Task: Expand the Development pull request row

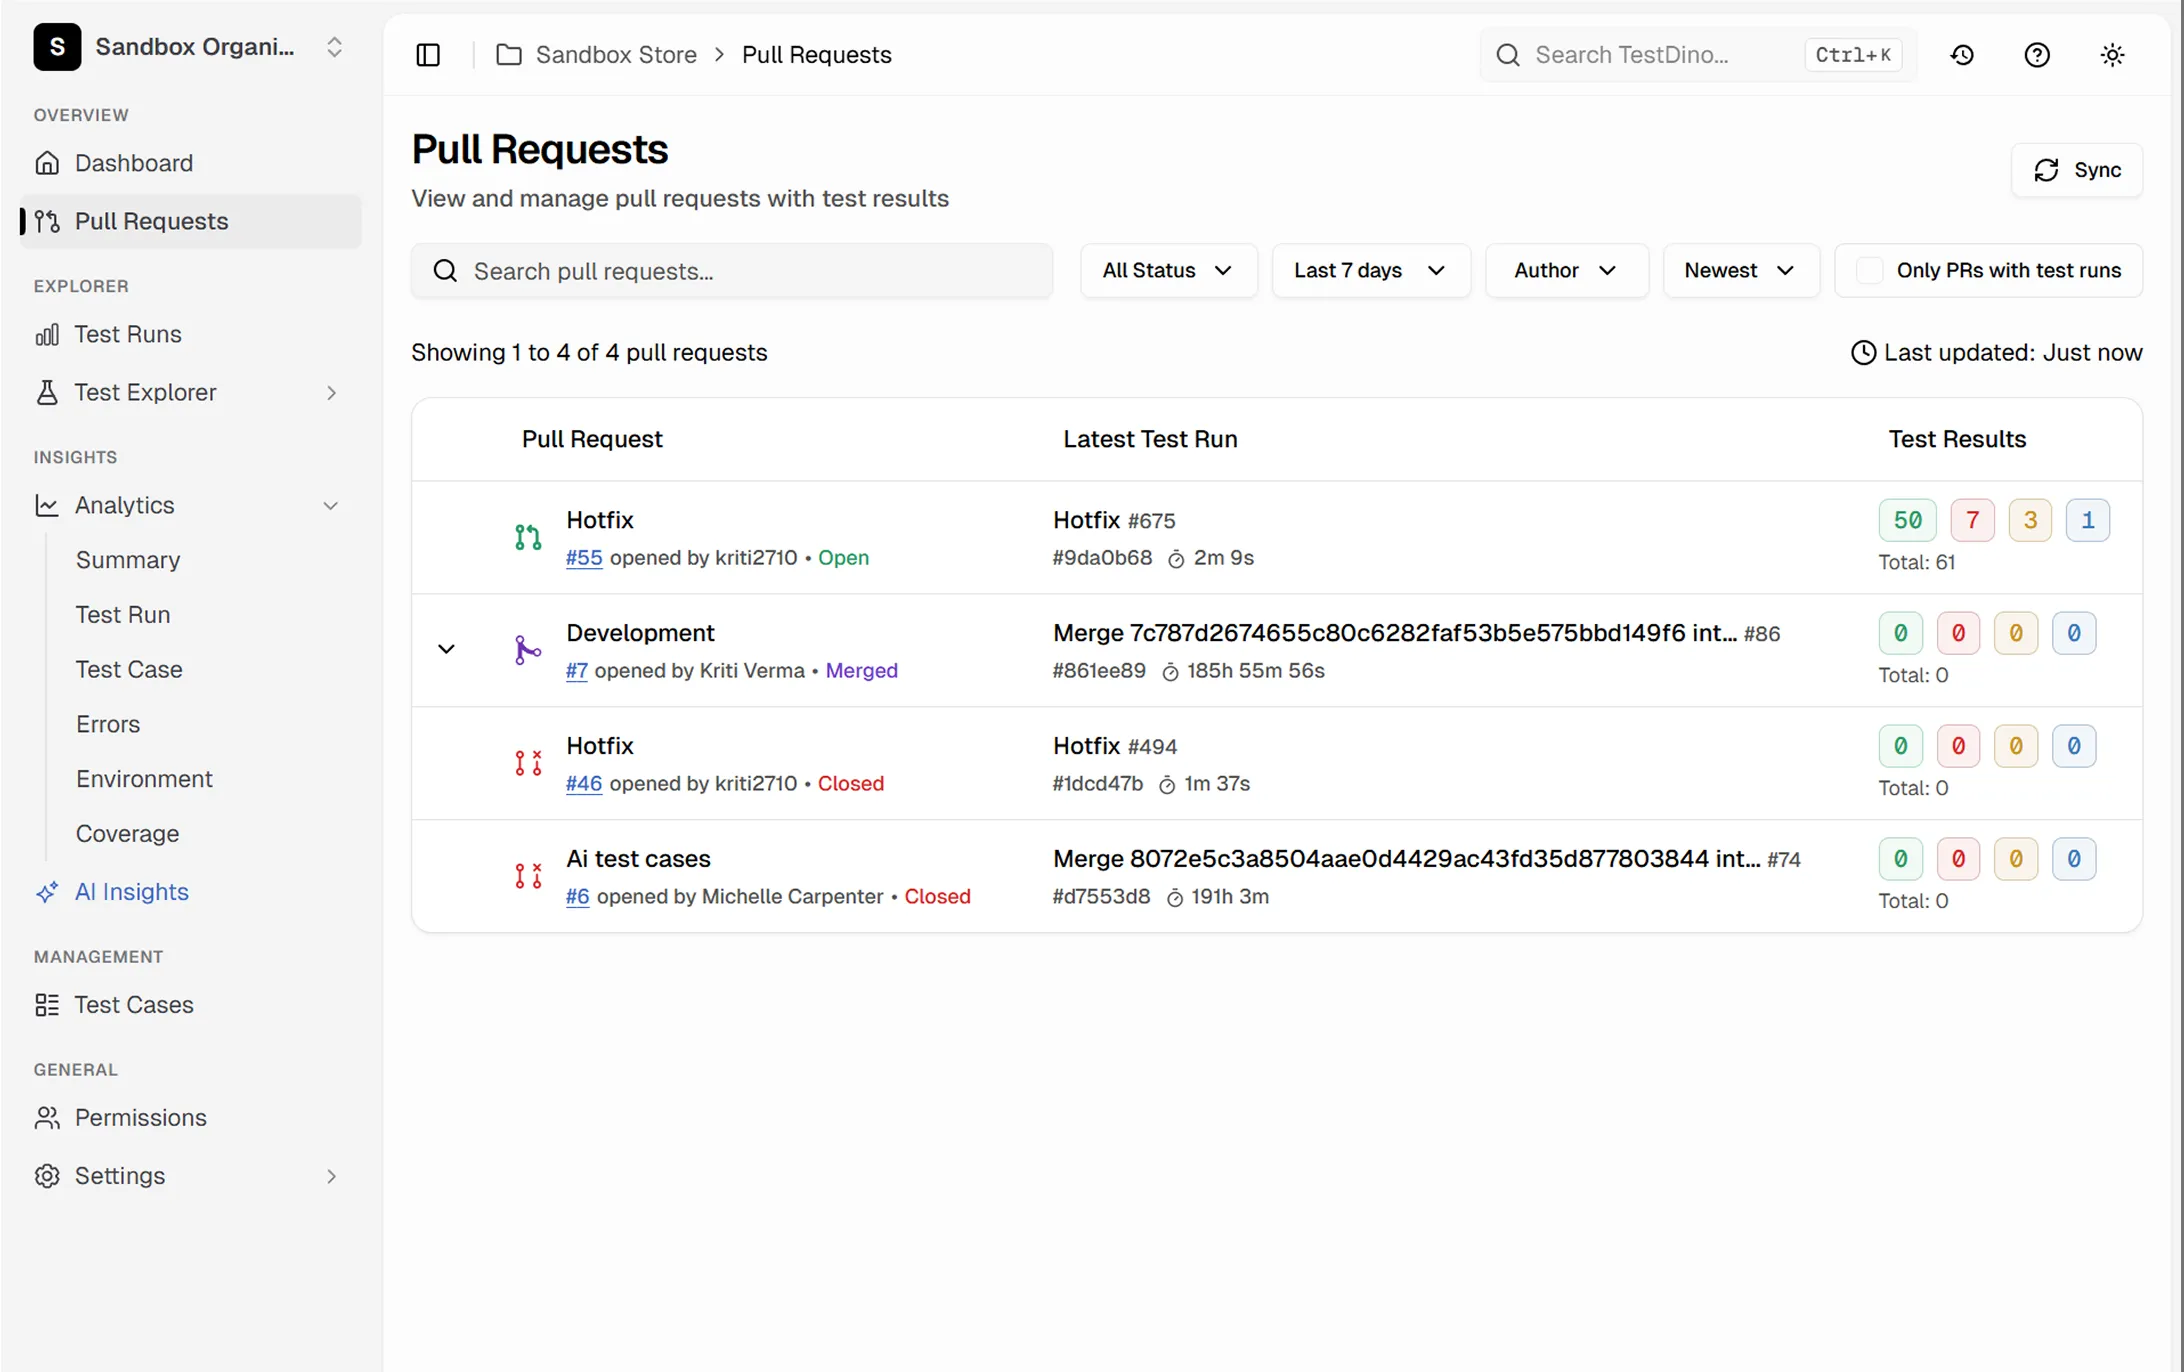Action: [x=446, y=650]
